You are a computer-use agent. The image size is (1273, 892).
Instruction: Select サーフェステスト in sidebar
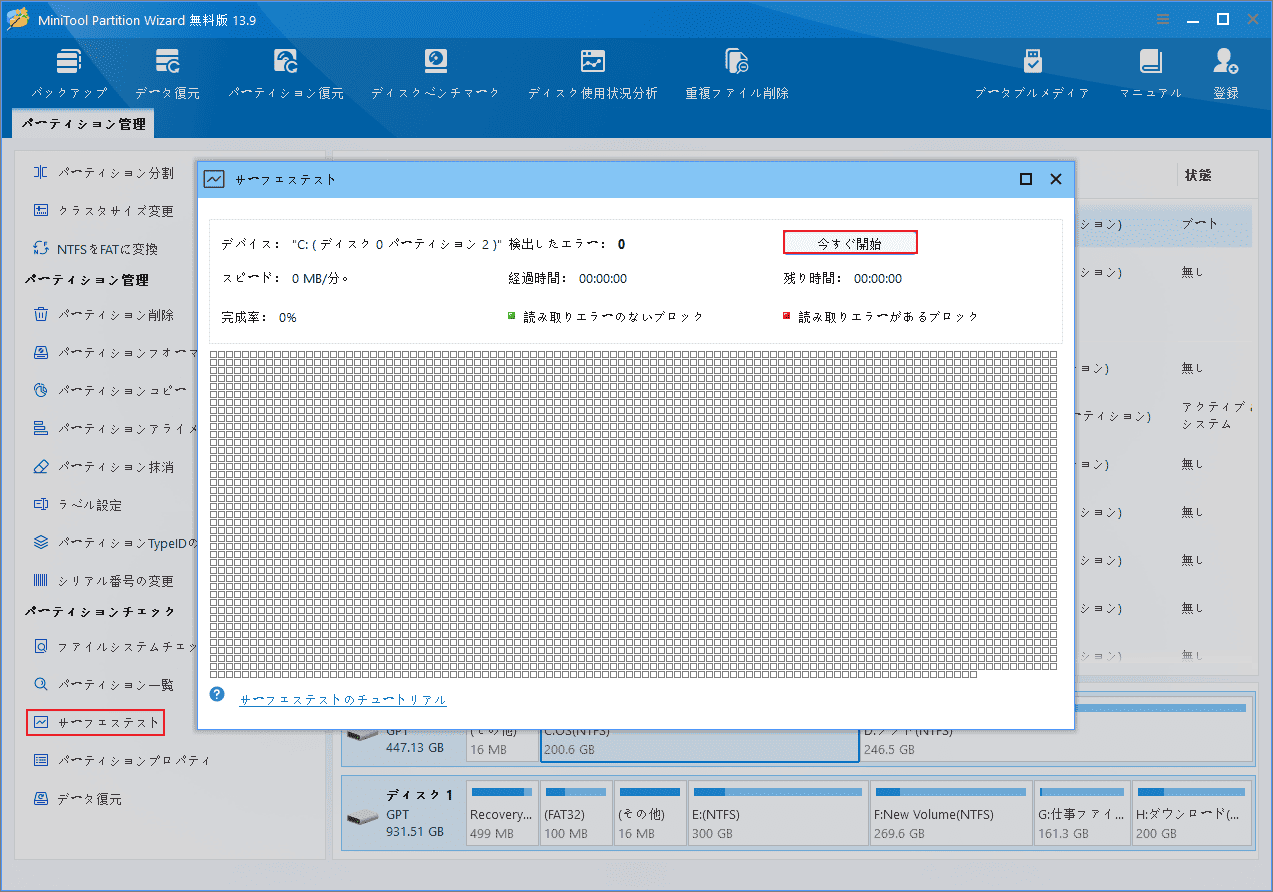[95, 722]
